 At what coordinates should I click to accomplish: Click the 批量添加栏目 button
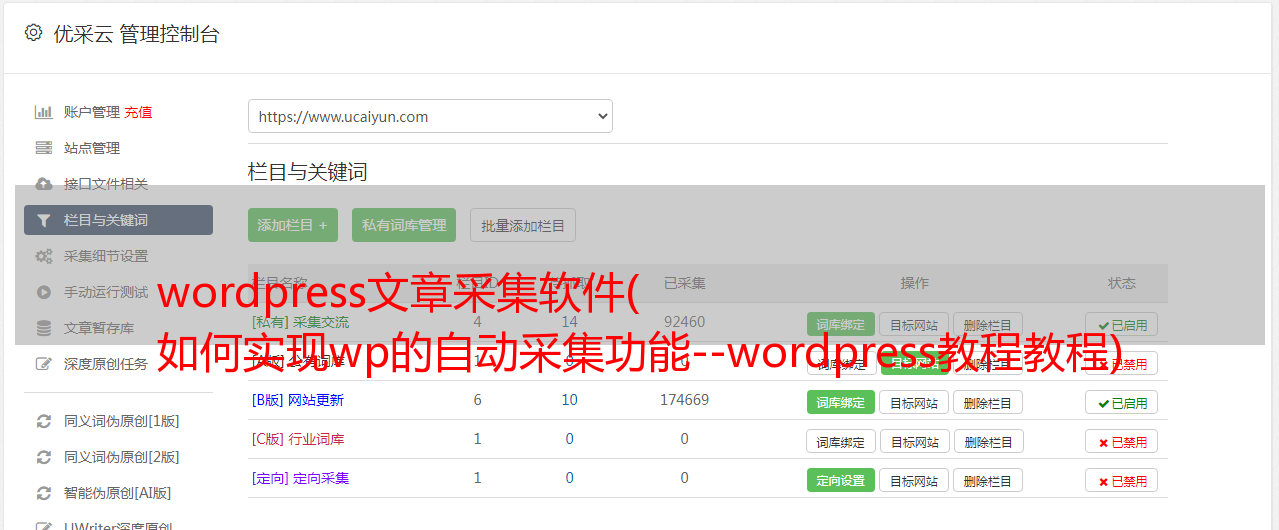523,225
